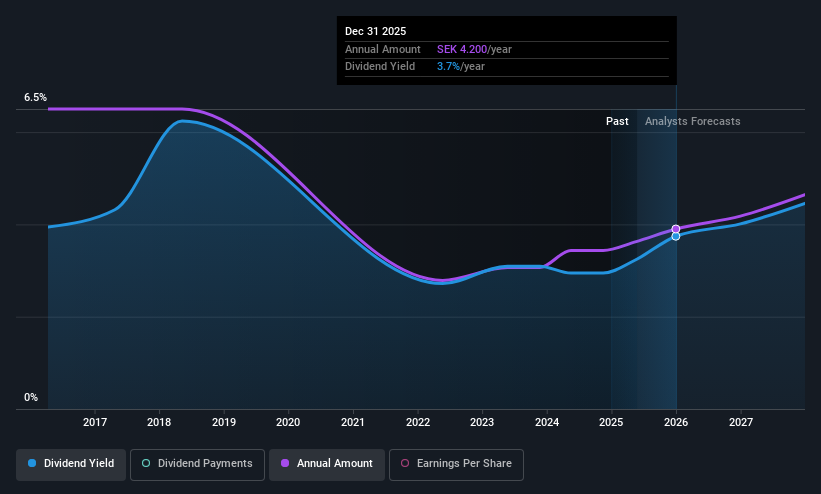Click the '3.7%/year' tooltip value
Viewport: 821px width, 494px height.
tap(461, 67)
